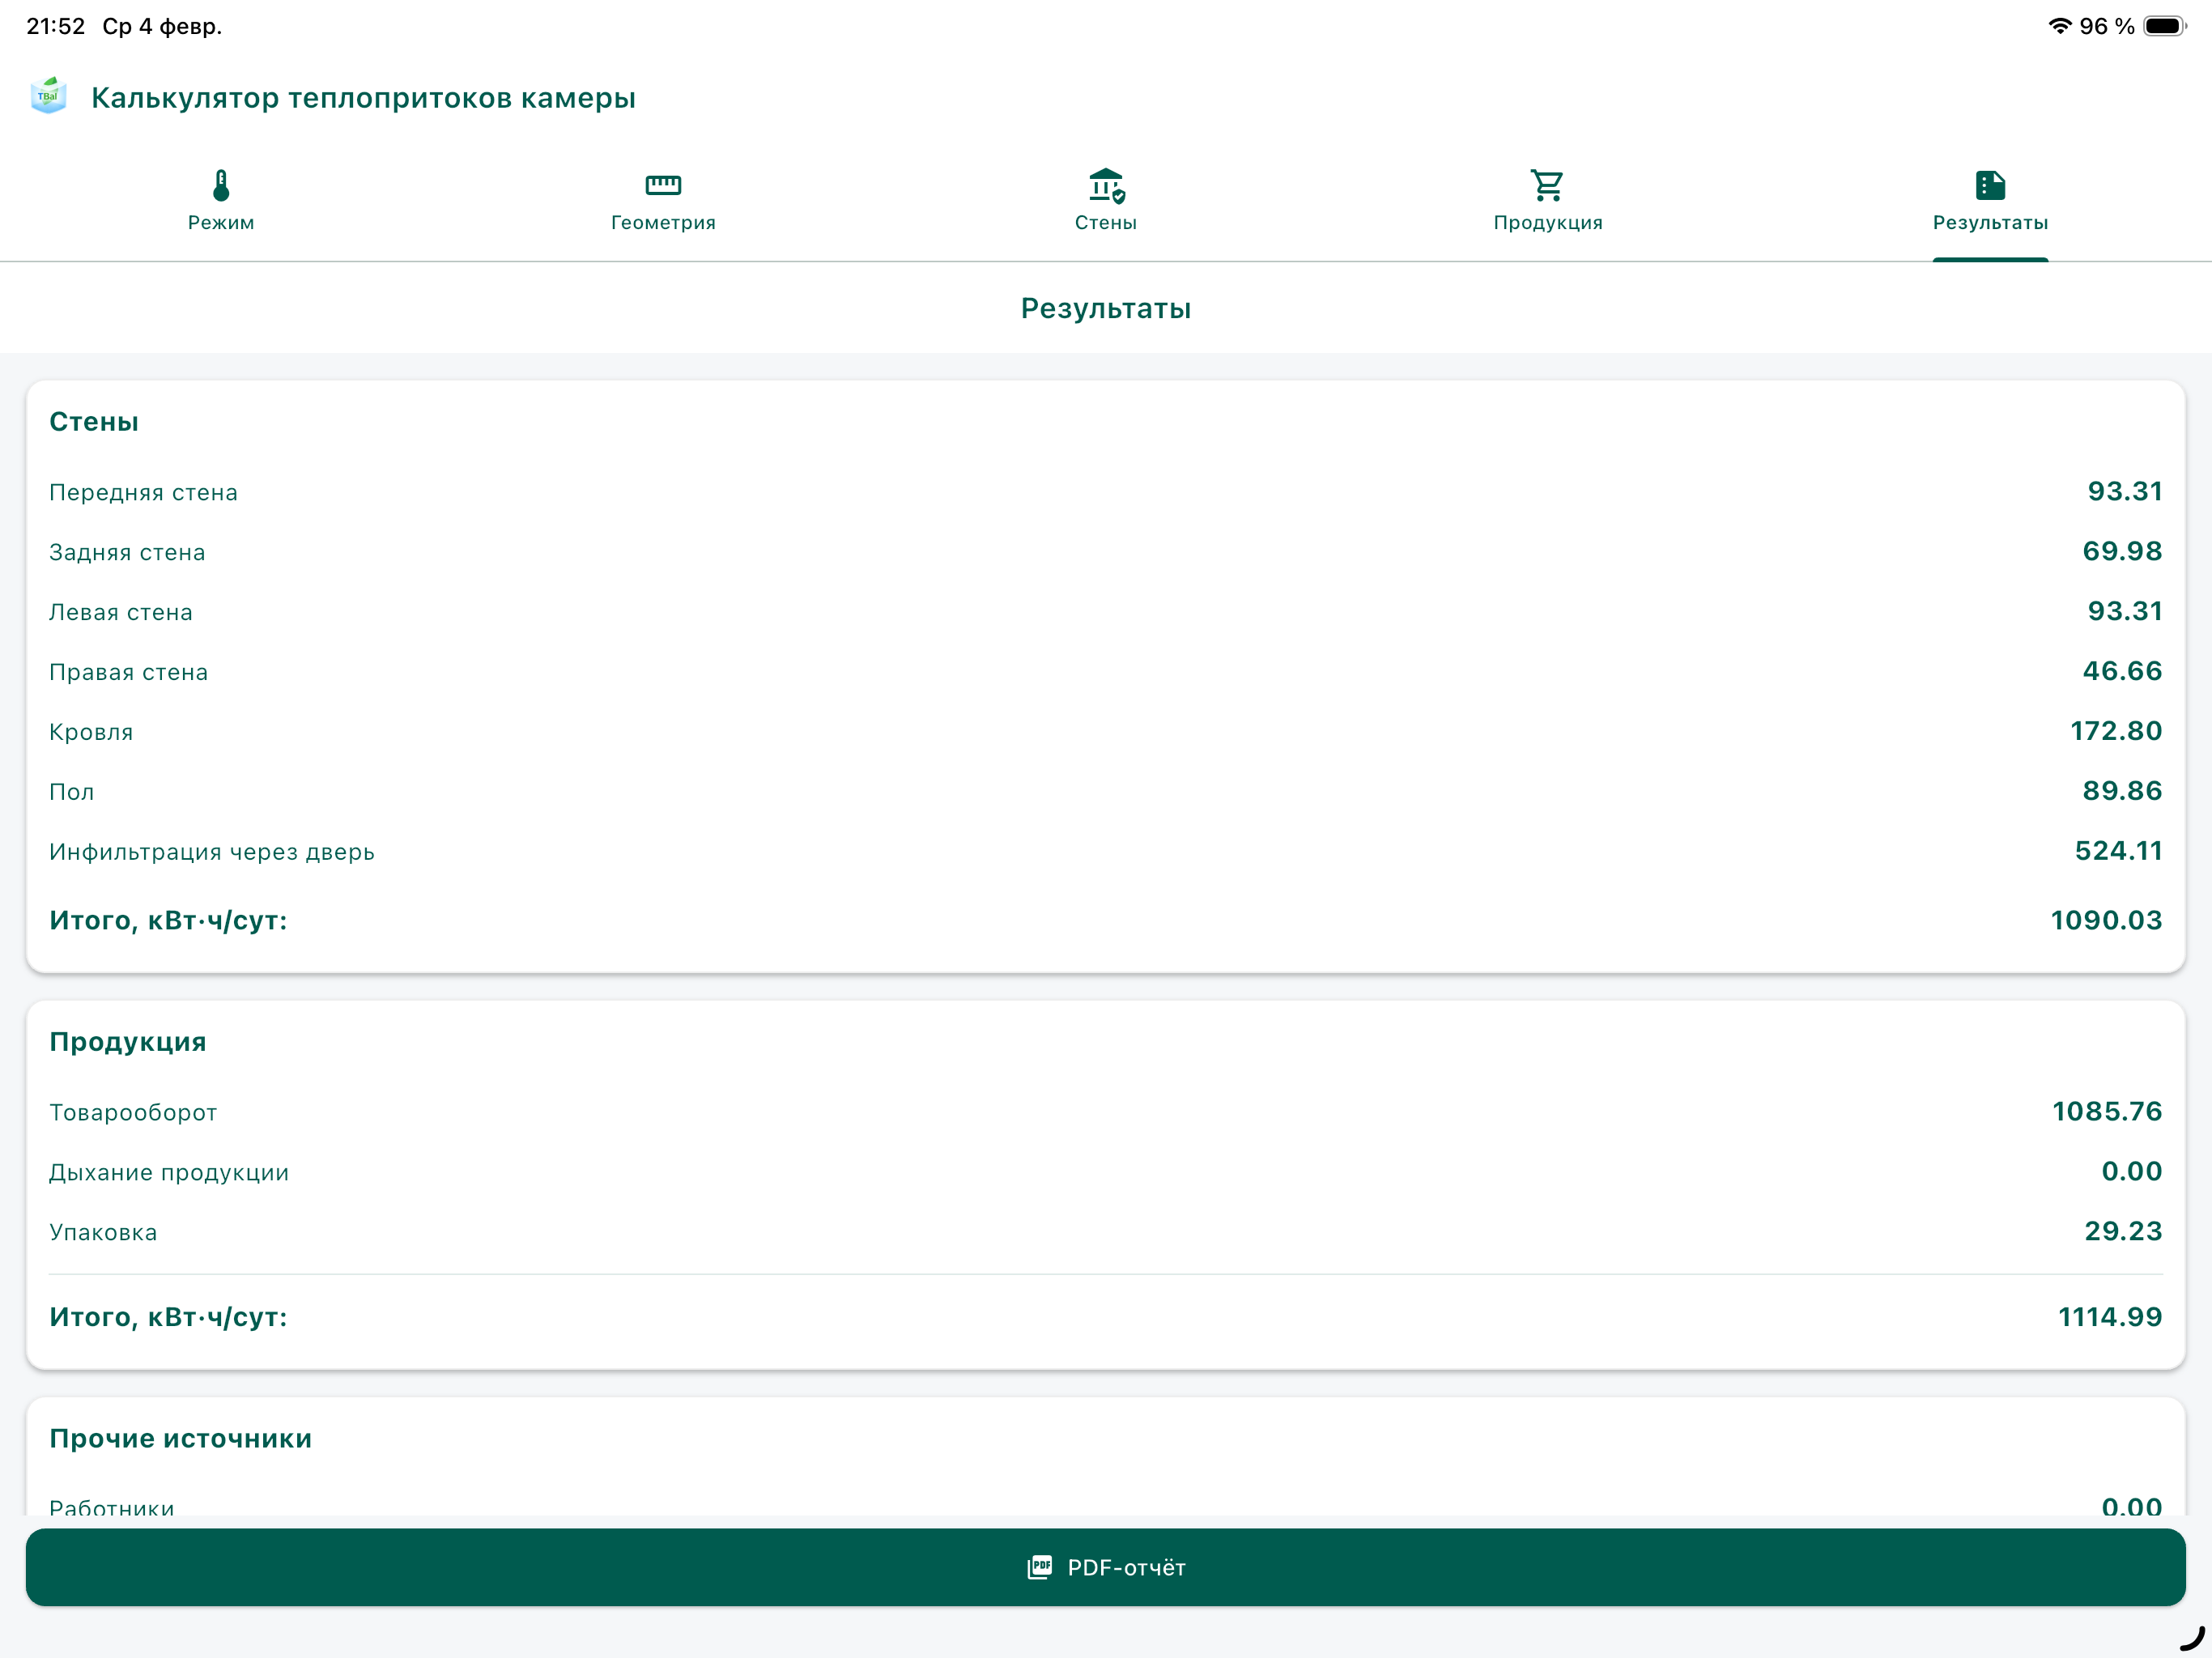This screenshot has height=1658, width=2212.
Task: Select the Левая стена row label
Action: tap(121, 612)
